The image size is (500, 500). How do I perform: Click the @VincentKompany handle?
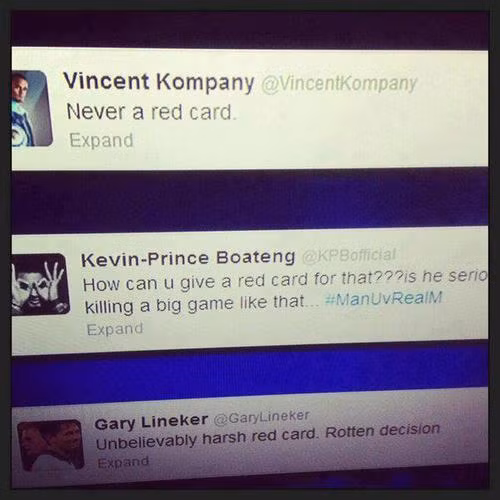tap(339, 84)
